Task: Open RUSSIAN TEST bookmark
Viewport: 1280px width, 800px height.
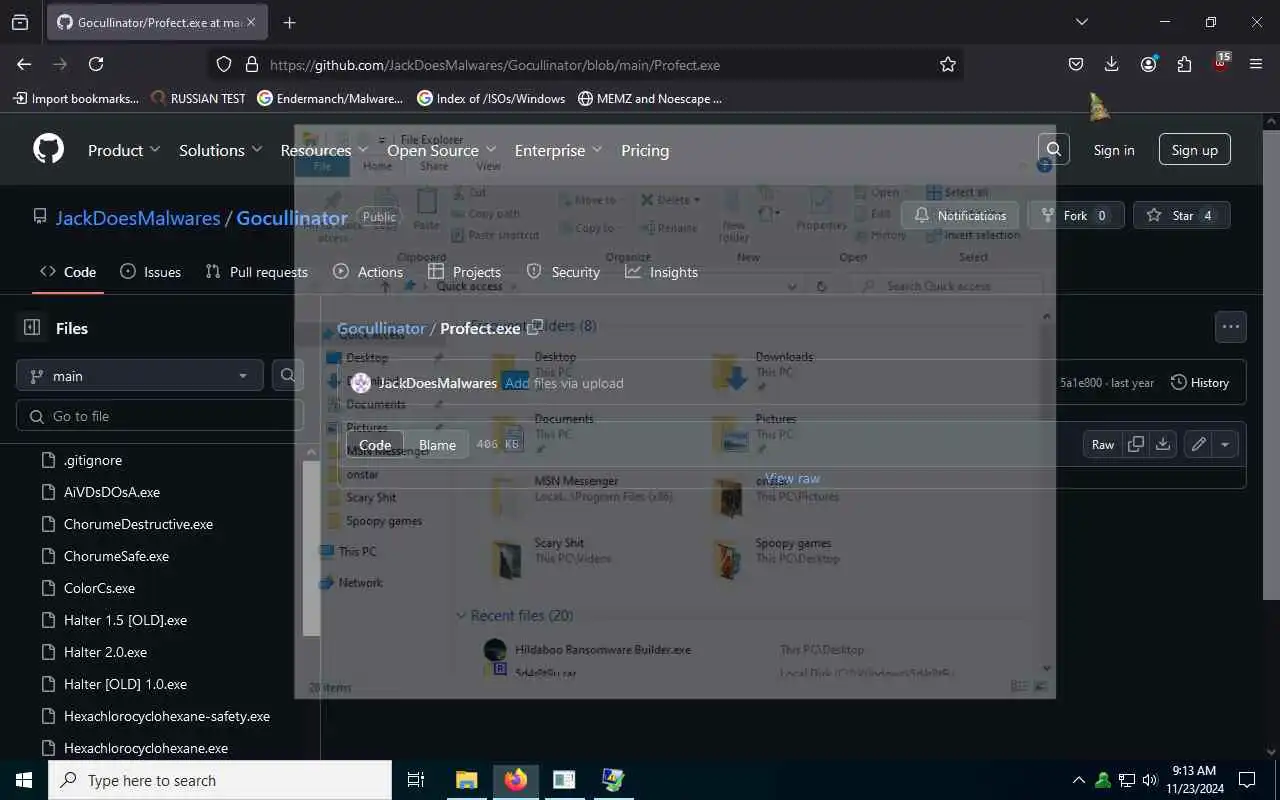Action: click(197, 98)
